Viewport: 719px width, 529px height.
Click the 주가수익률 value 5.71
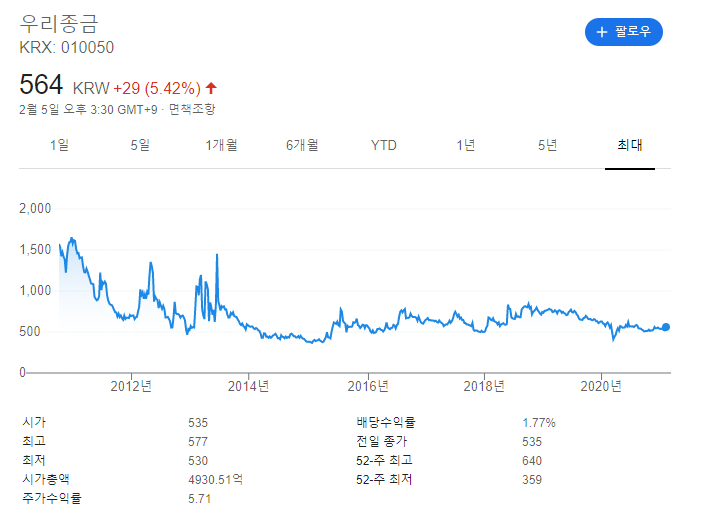point(199,498)
